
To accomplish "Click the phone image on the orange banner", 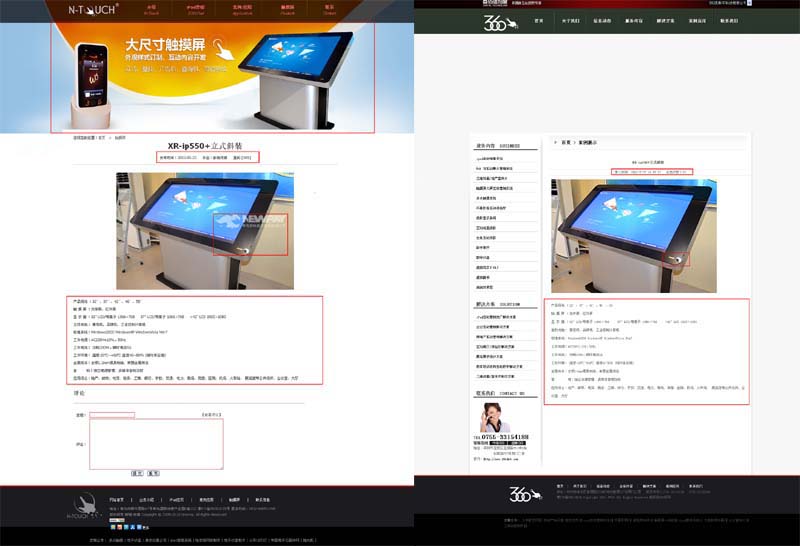I will click(93, 77).
